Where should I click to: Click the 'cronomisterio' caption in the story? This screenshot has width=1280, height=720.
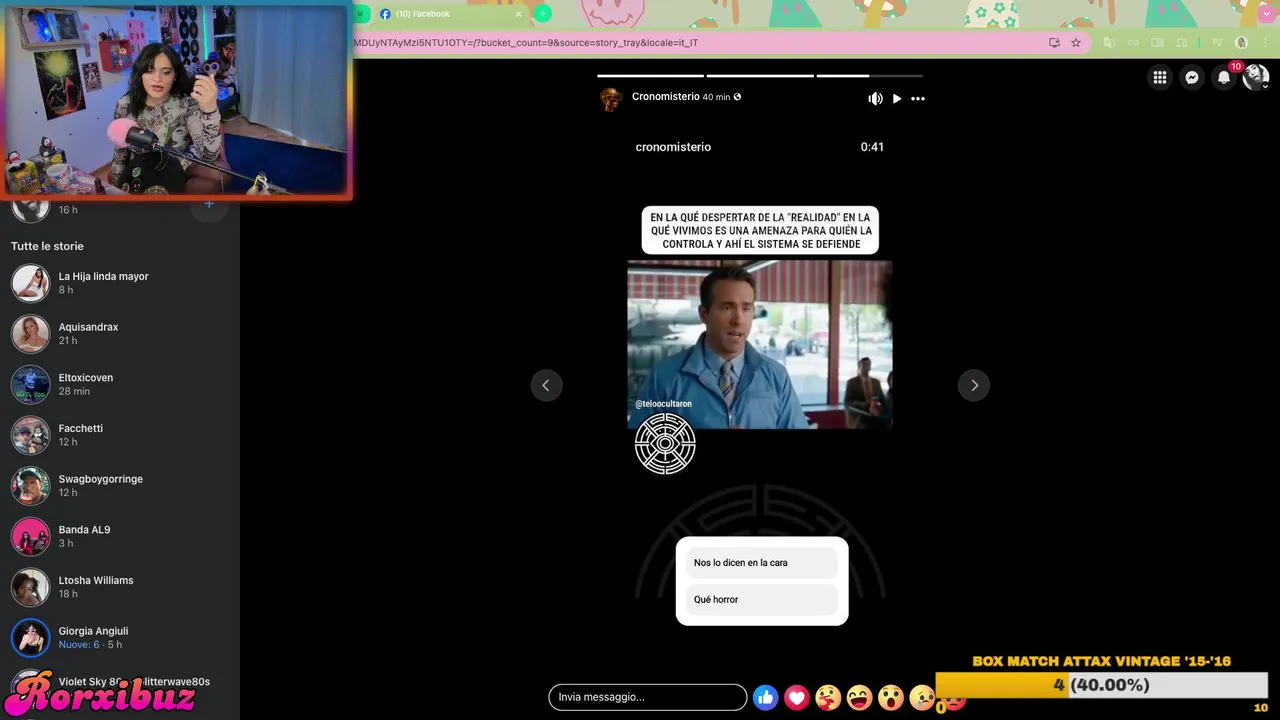[673, 147]
